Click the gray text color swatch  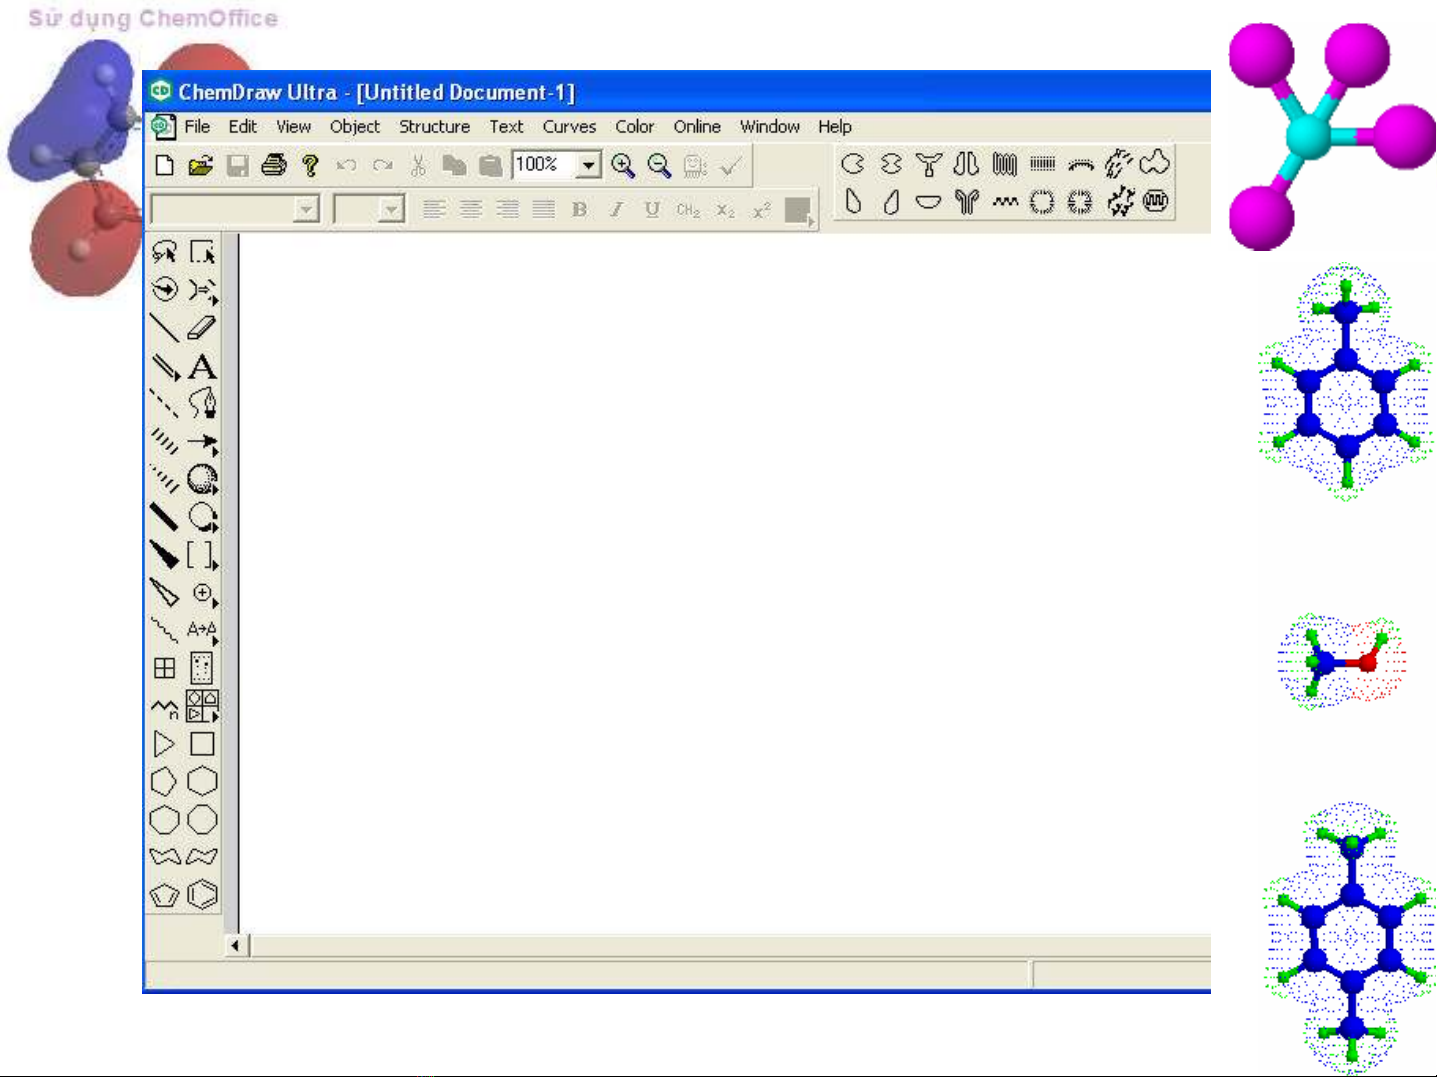798,210
